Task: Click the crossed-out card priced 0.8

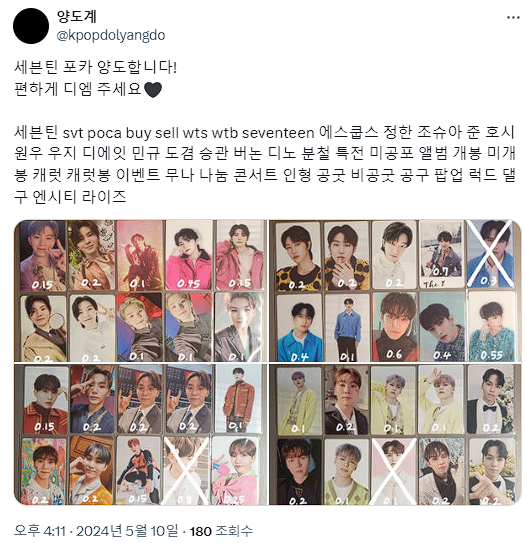Action: click(x=186, y=470)
